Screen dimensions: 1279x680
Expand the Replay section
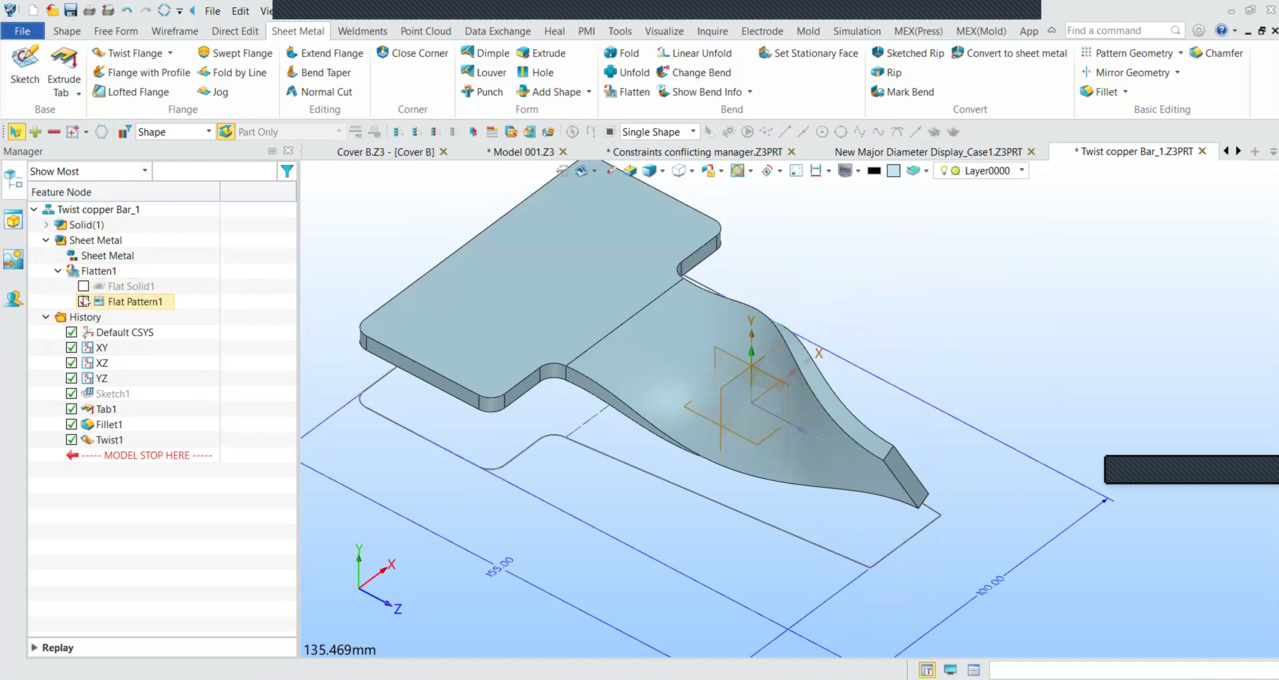point(35,648)
